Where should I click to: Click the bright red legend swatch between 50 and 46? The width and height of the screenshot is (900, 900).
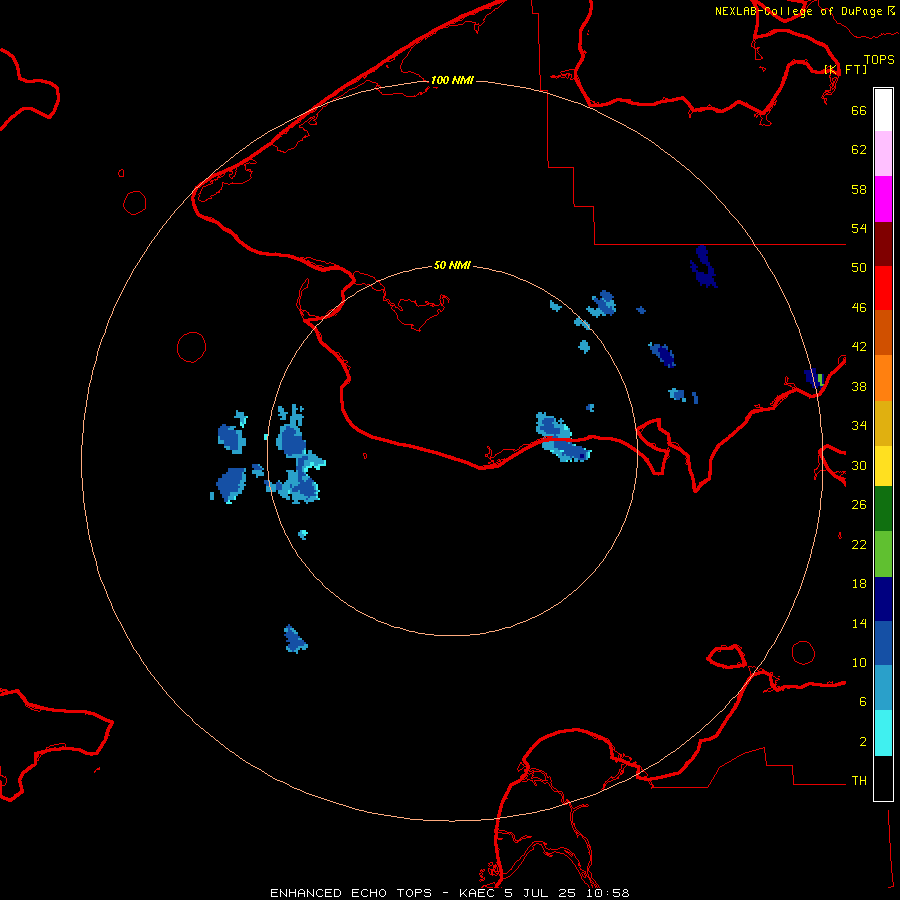click(883, 288)
